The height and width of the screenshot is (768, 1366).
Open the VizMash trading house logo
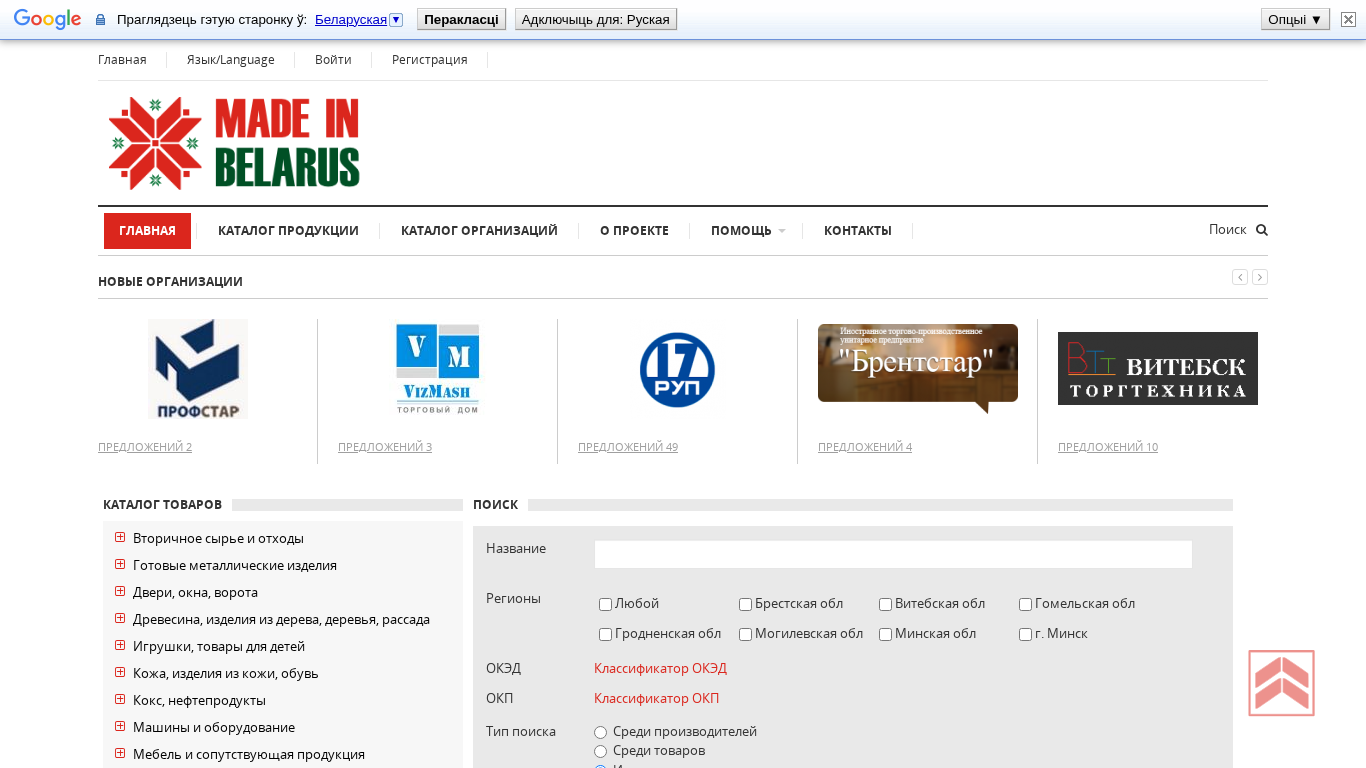(438, 369)
